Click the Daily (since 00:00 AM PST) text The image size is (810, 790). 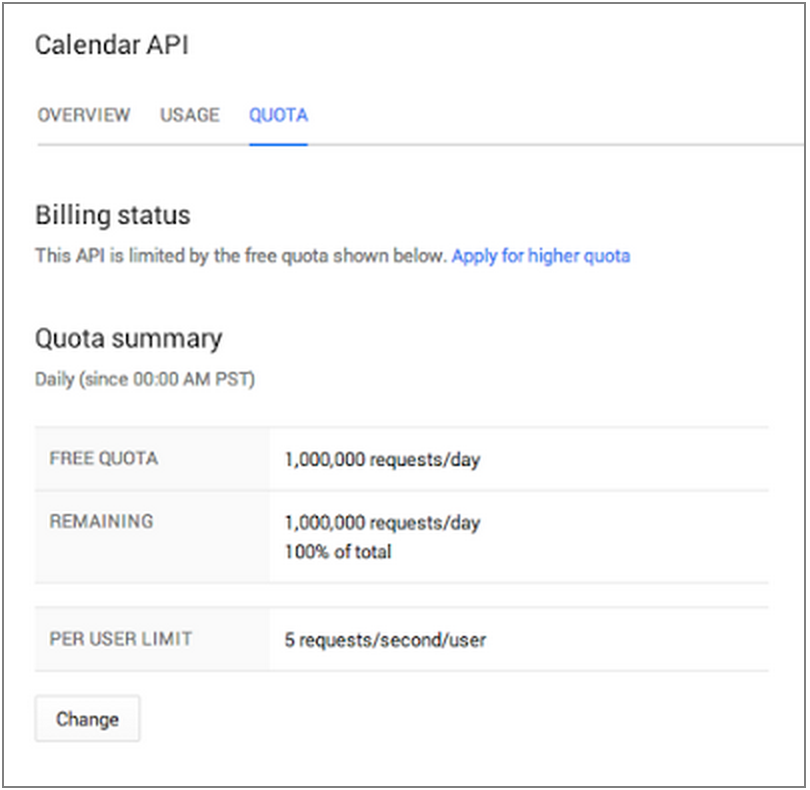(x=145, y=379)
